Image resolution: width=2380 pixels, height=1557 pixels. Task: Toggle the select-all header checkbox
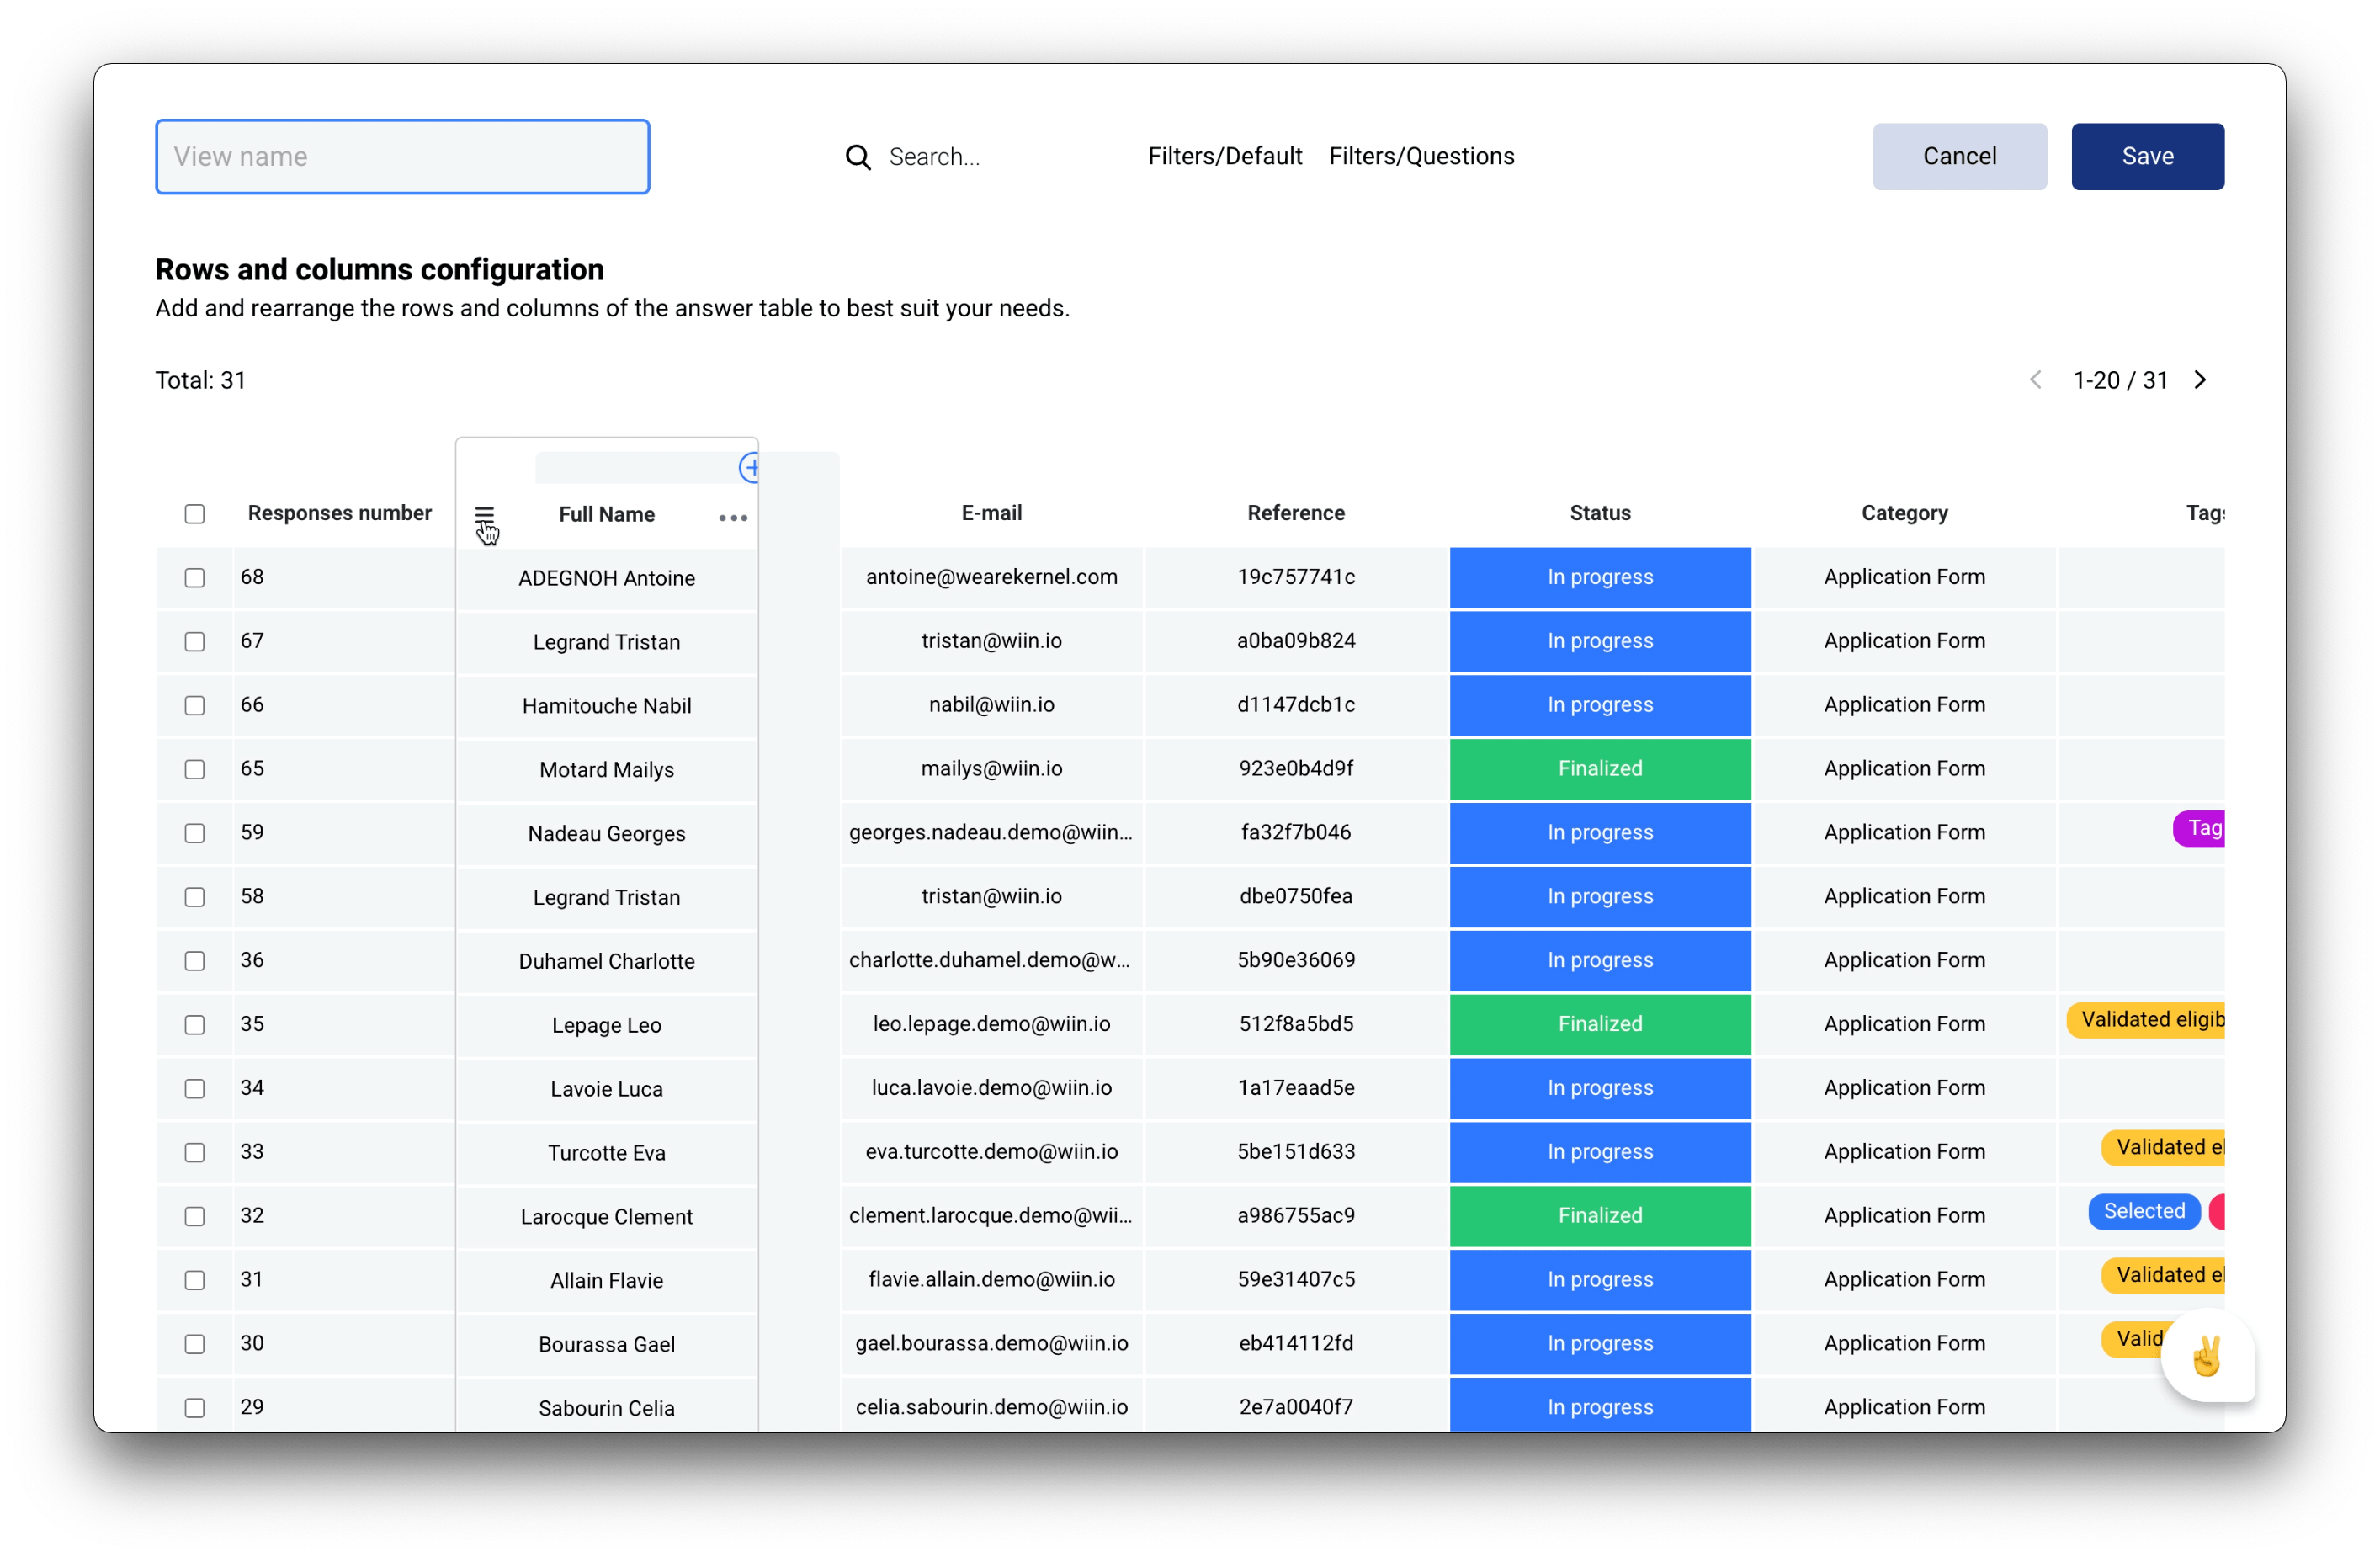pos(195,514)
